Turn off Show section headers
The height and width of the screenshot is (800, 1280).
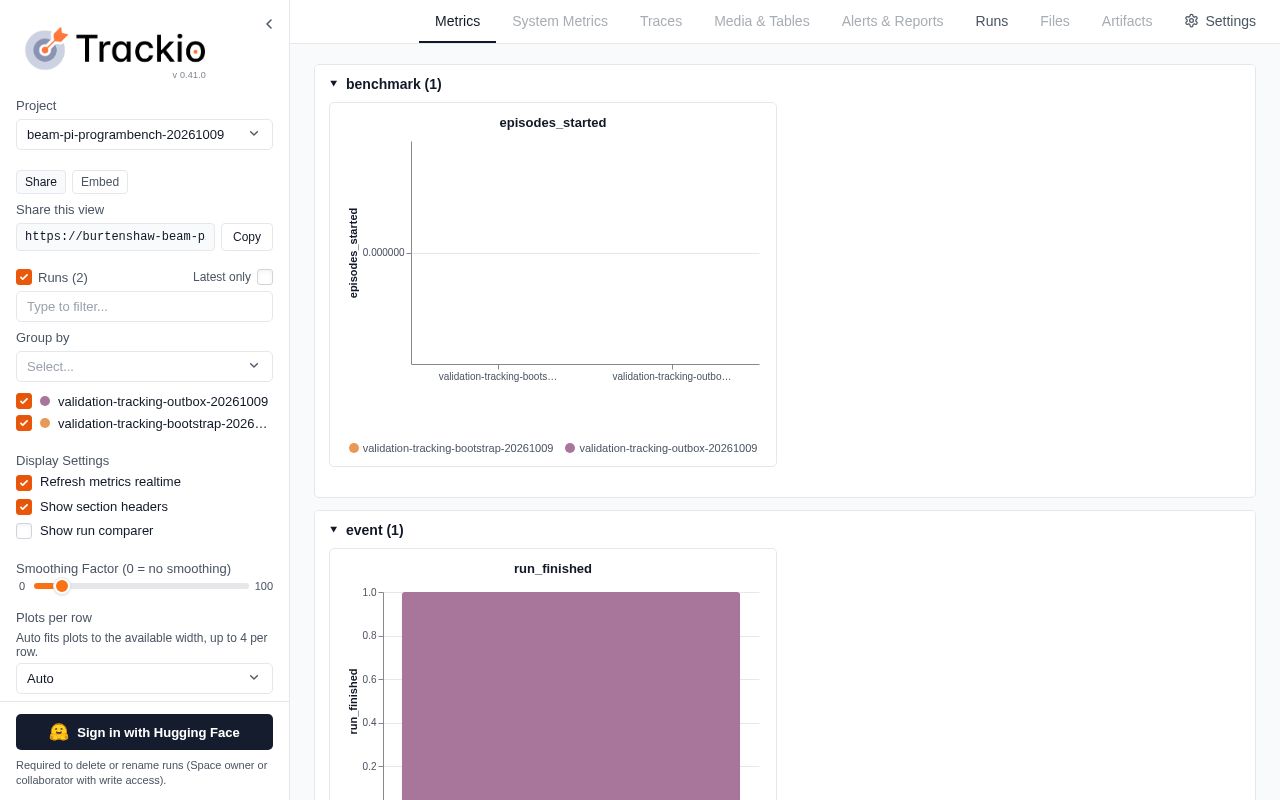pyautogui.click(x=24, y=507)
